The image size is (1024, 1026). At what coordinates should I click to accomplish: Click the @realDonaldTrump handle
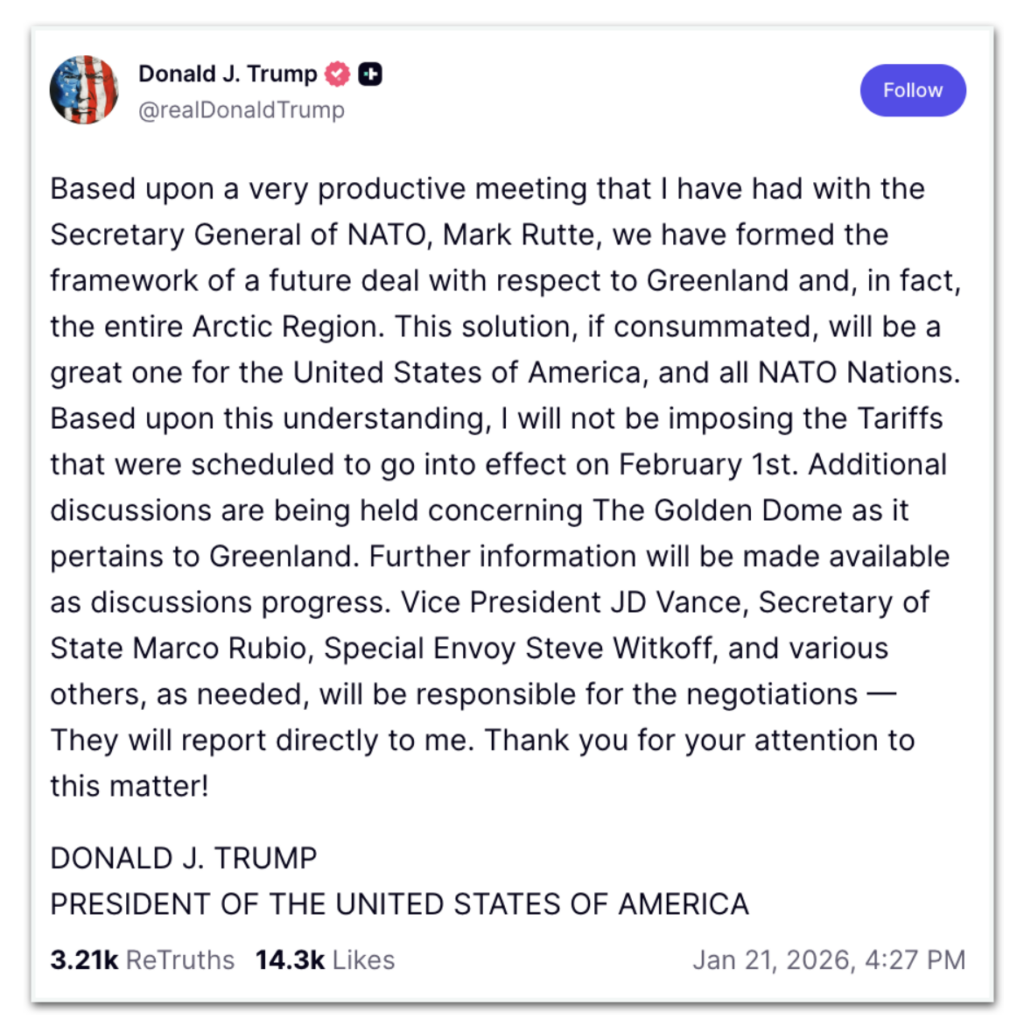click(241, 110)
